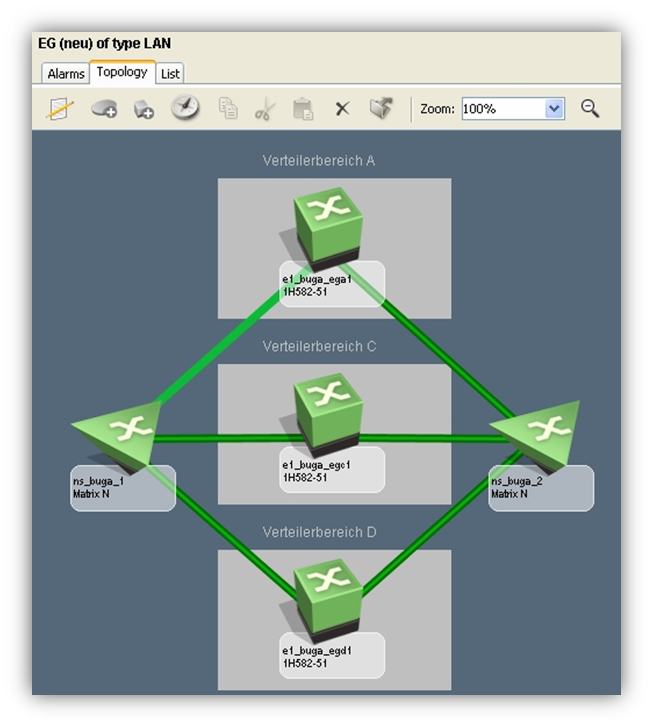Click the Verteilerbereich A group title
Viewport: 653px width, 727px height.
click(x=319, y=160)
